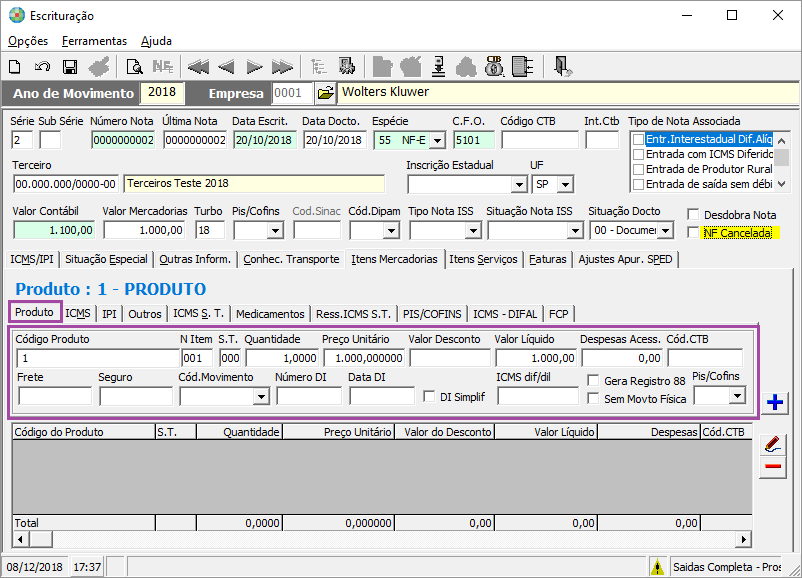Toggle the NF Cancelada checkbox
The image size is (802, 578).
coord(693,233)
